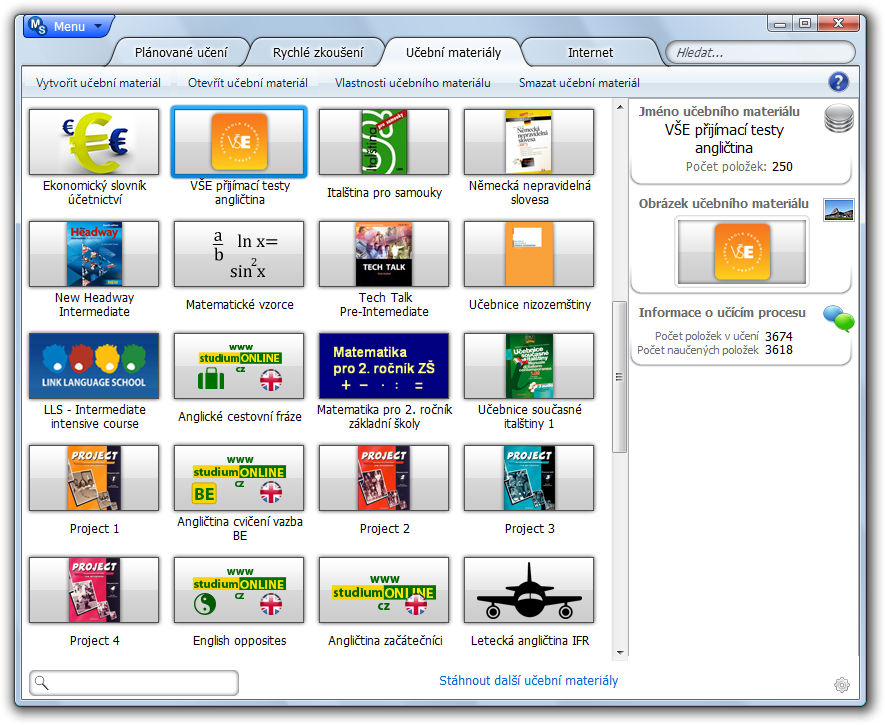
Task: Open Matematika pro 2. ročník material
Action: (384, 366)
